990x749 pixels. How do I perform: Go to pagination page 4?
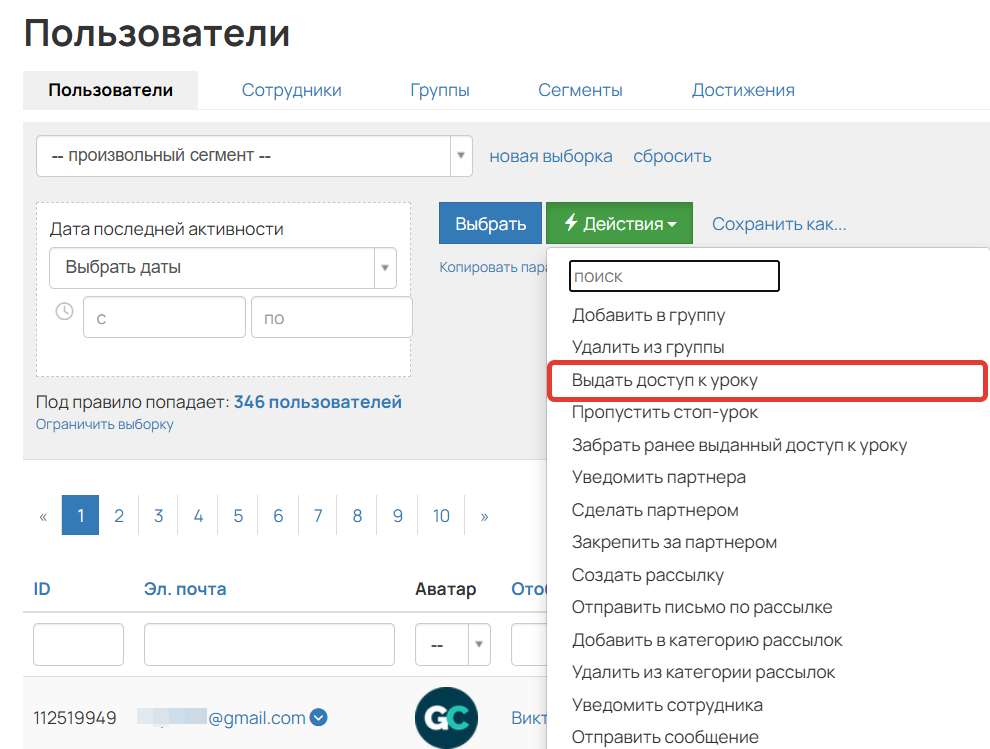198,516
